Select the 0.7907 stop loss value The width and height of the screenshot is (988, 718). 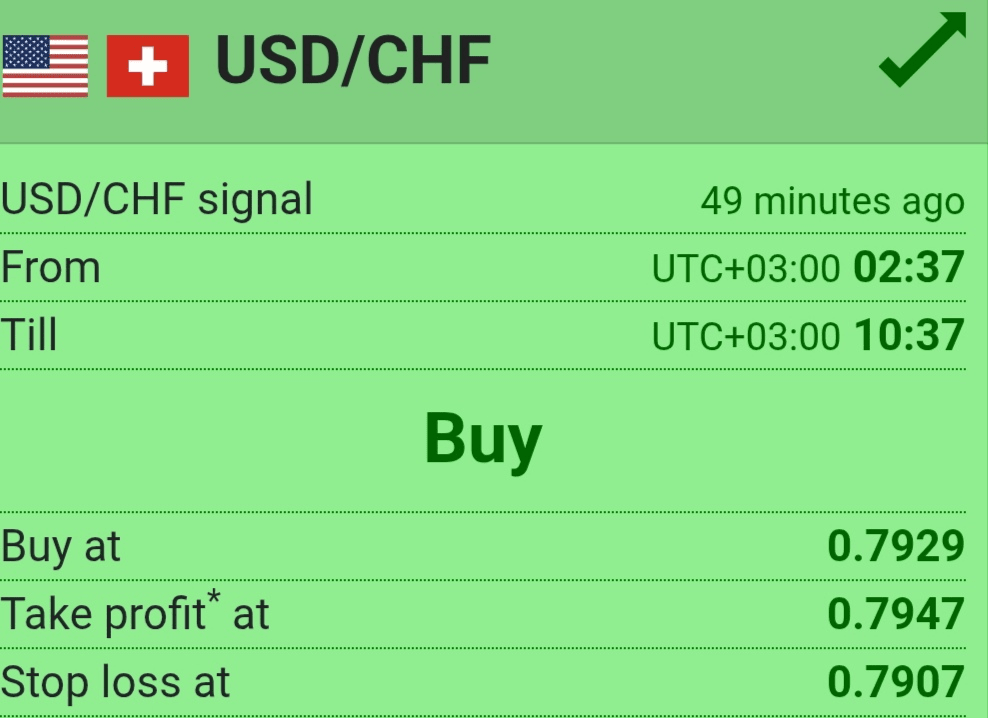pos(896,682)
